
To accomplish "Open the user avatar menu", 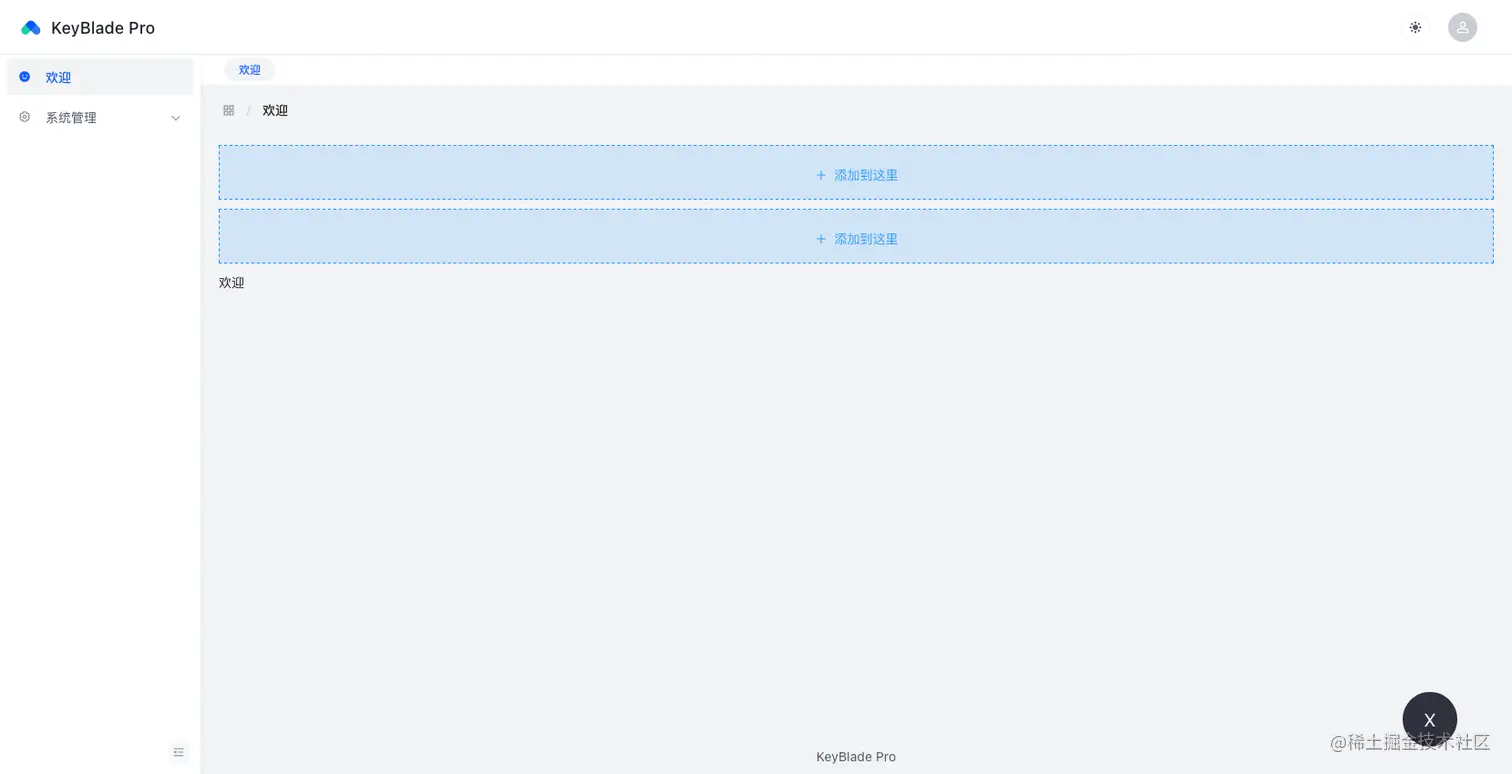I will (1462, 27).
